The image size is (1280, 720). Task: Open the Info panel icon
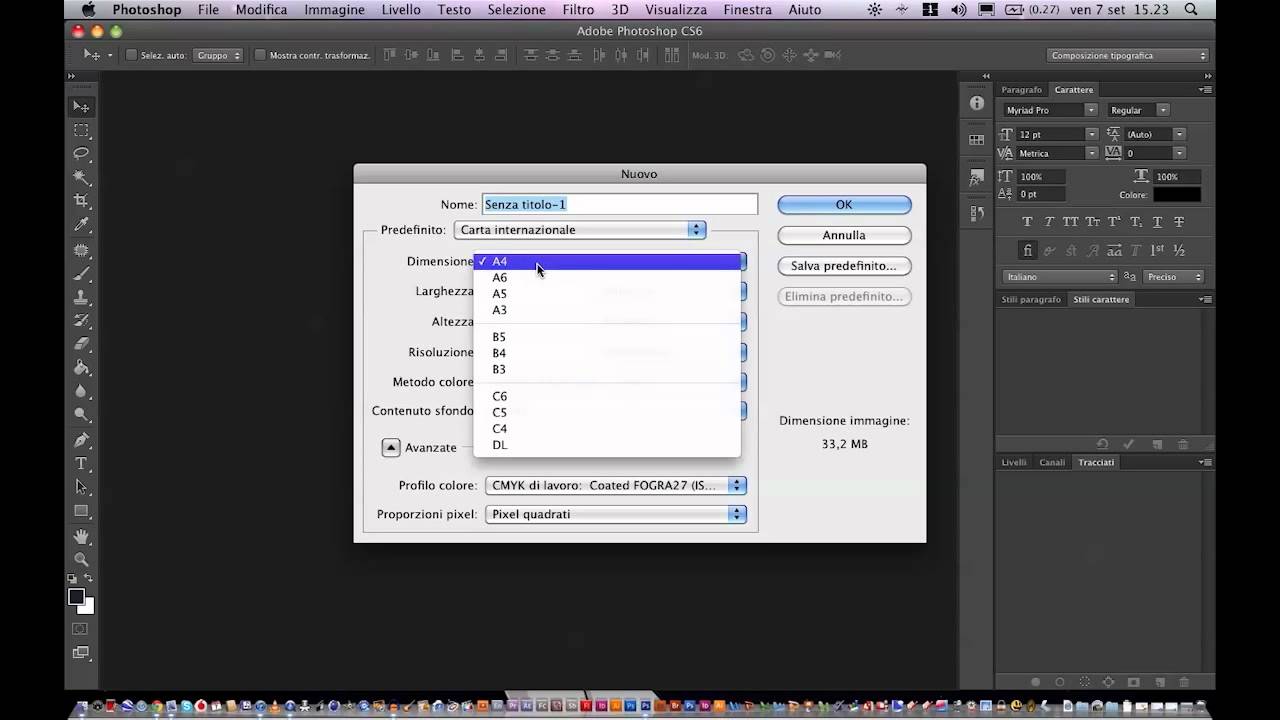pyautogui.click(x=976, y=104)
